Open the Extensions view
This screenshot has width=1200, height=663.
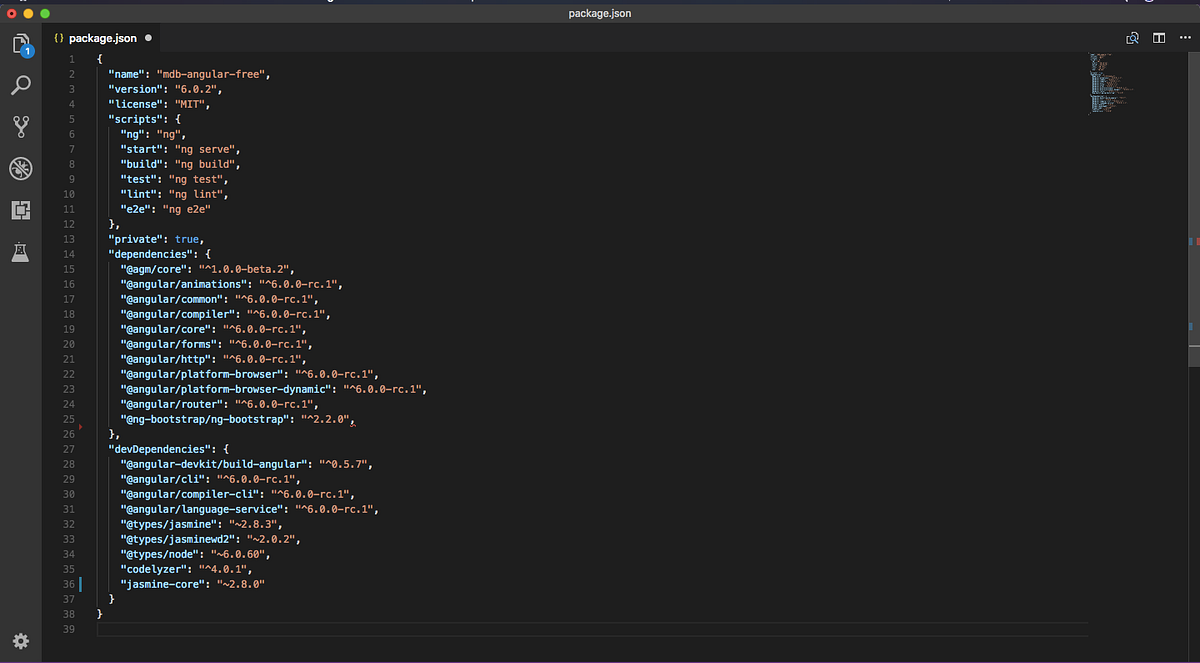[21, 210]
